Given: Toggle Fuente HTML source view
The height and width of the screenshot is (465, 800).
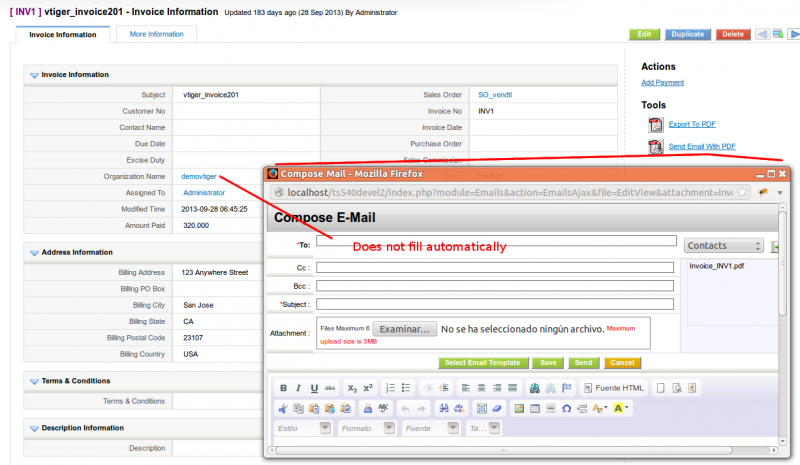Looking at the screenshot, I should tap(614, 388).
